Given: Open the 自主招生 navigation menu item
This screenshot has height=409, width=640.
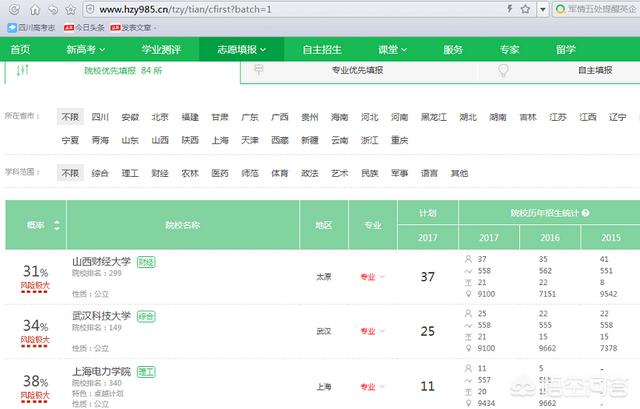Looking at the screenshot, I should click(x=323, y=49).
